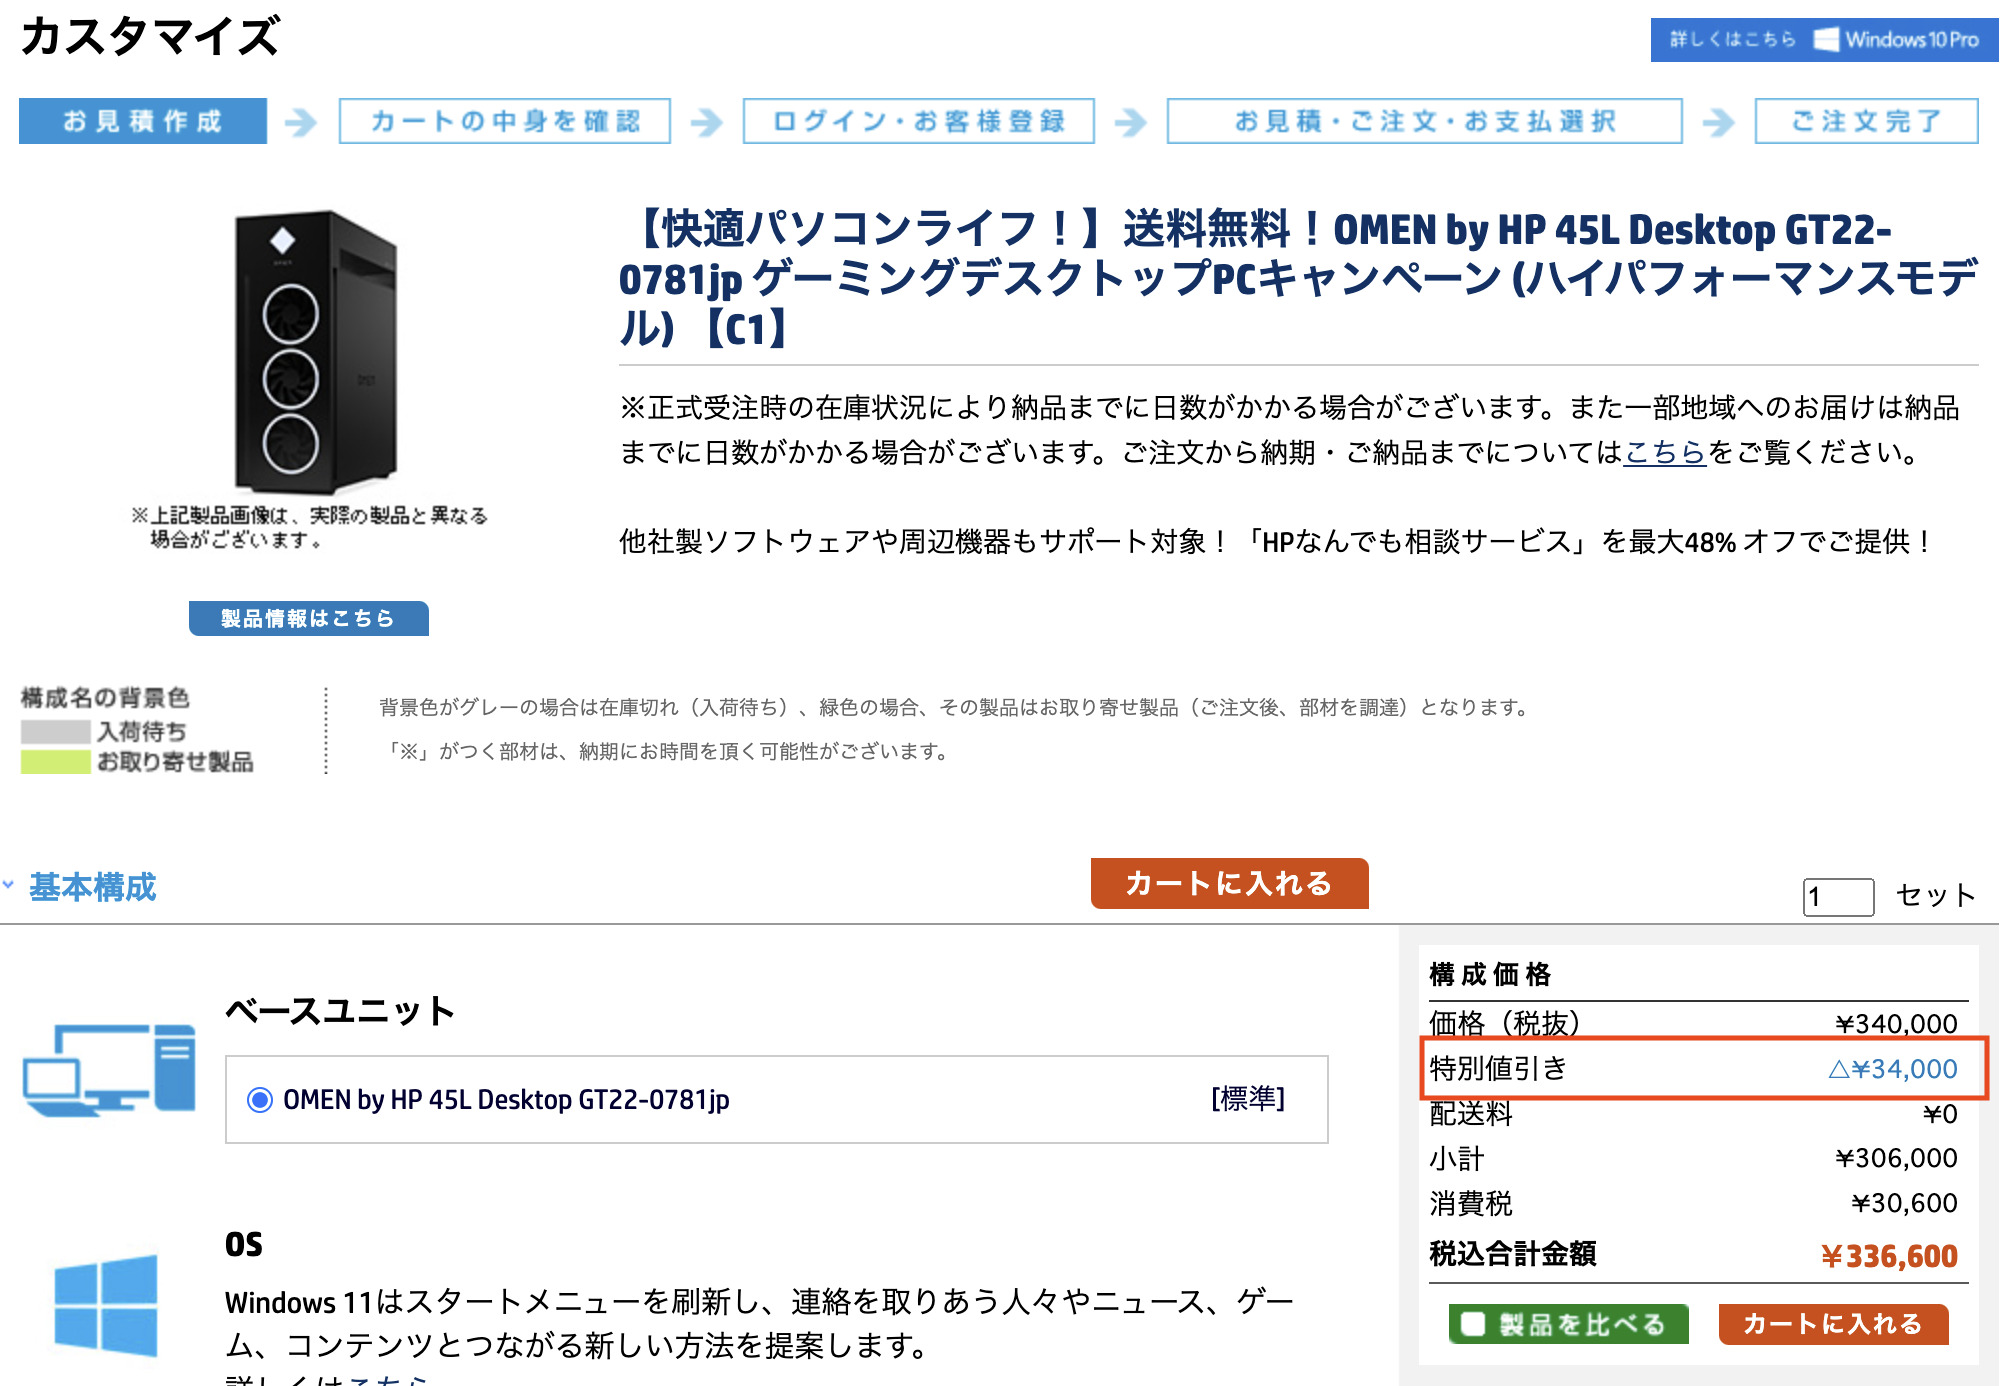
Task: Toggle the checkbox in 製品を比べる button
Action: [1473, 1324]
